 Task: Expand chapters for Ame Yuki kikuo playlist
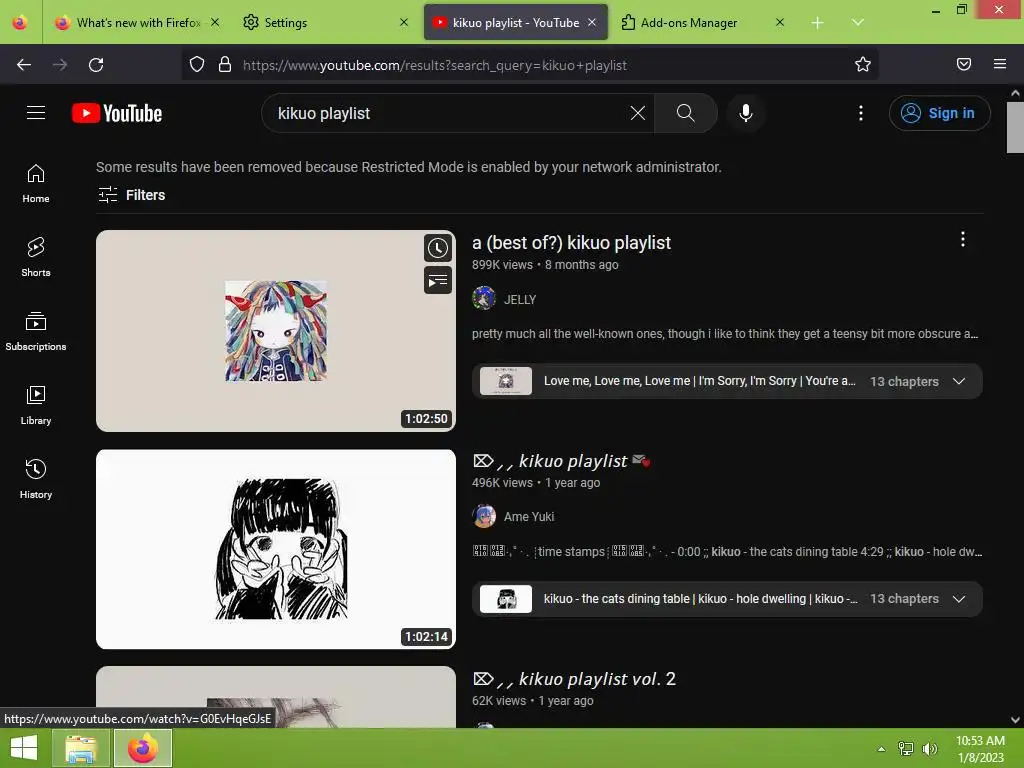tap(959, 599)
